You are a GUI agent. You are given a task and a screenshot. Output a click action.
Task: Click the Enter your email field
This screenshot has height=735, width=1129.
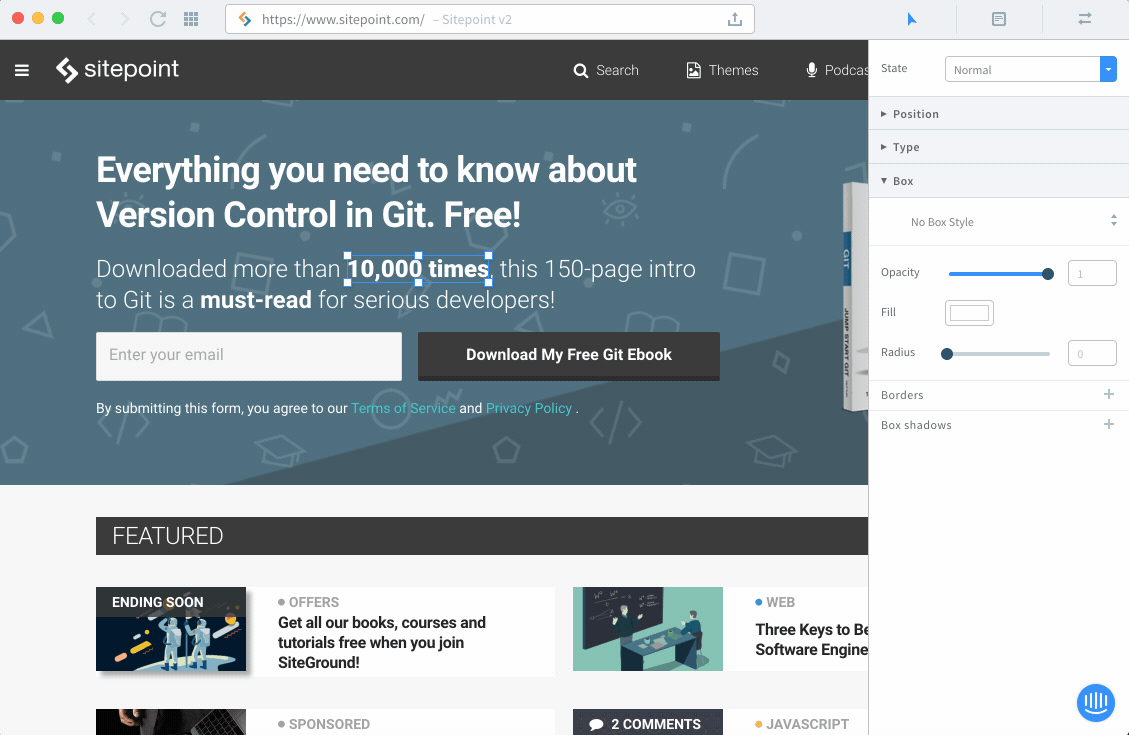[249, 356]
